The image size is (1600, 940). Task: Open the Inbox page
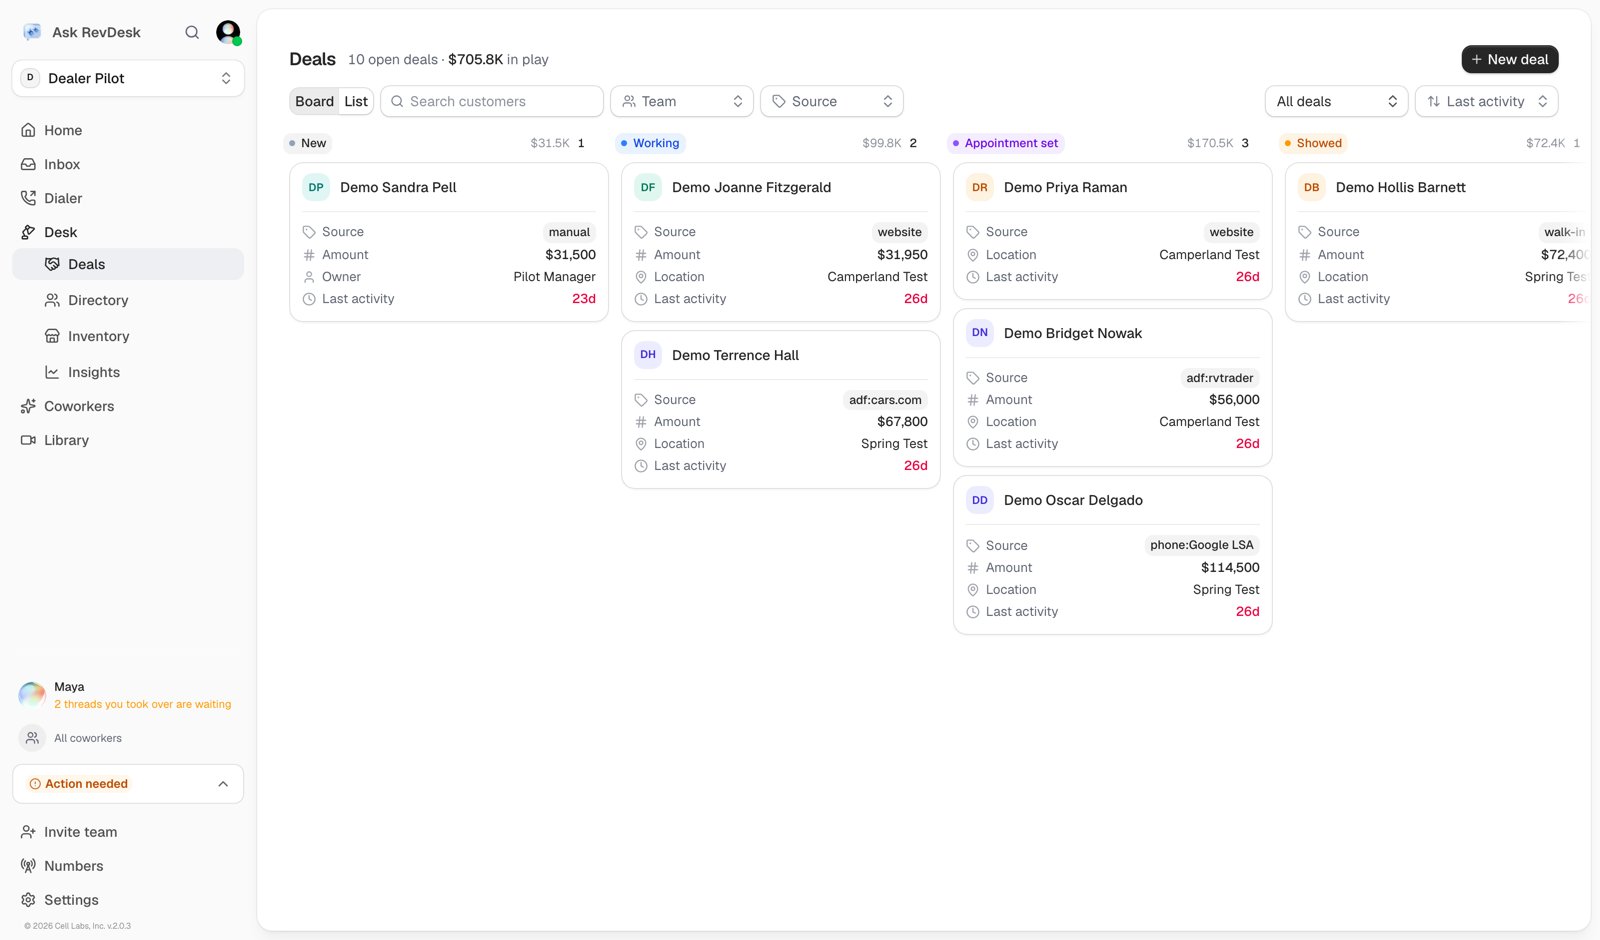tap(128, 164)
